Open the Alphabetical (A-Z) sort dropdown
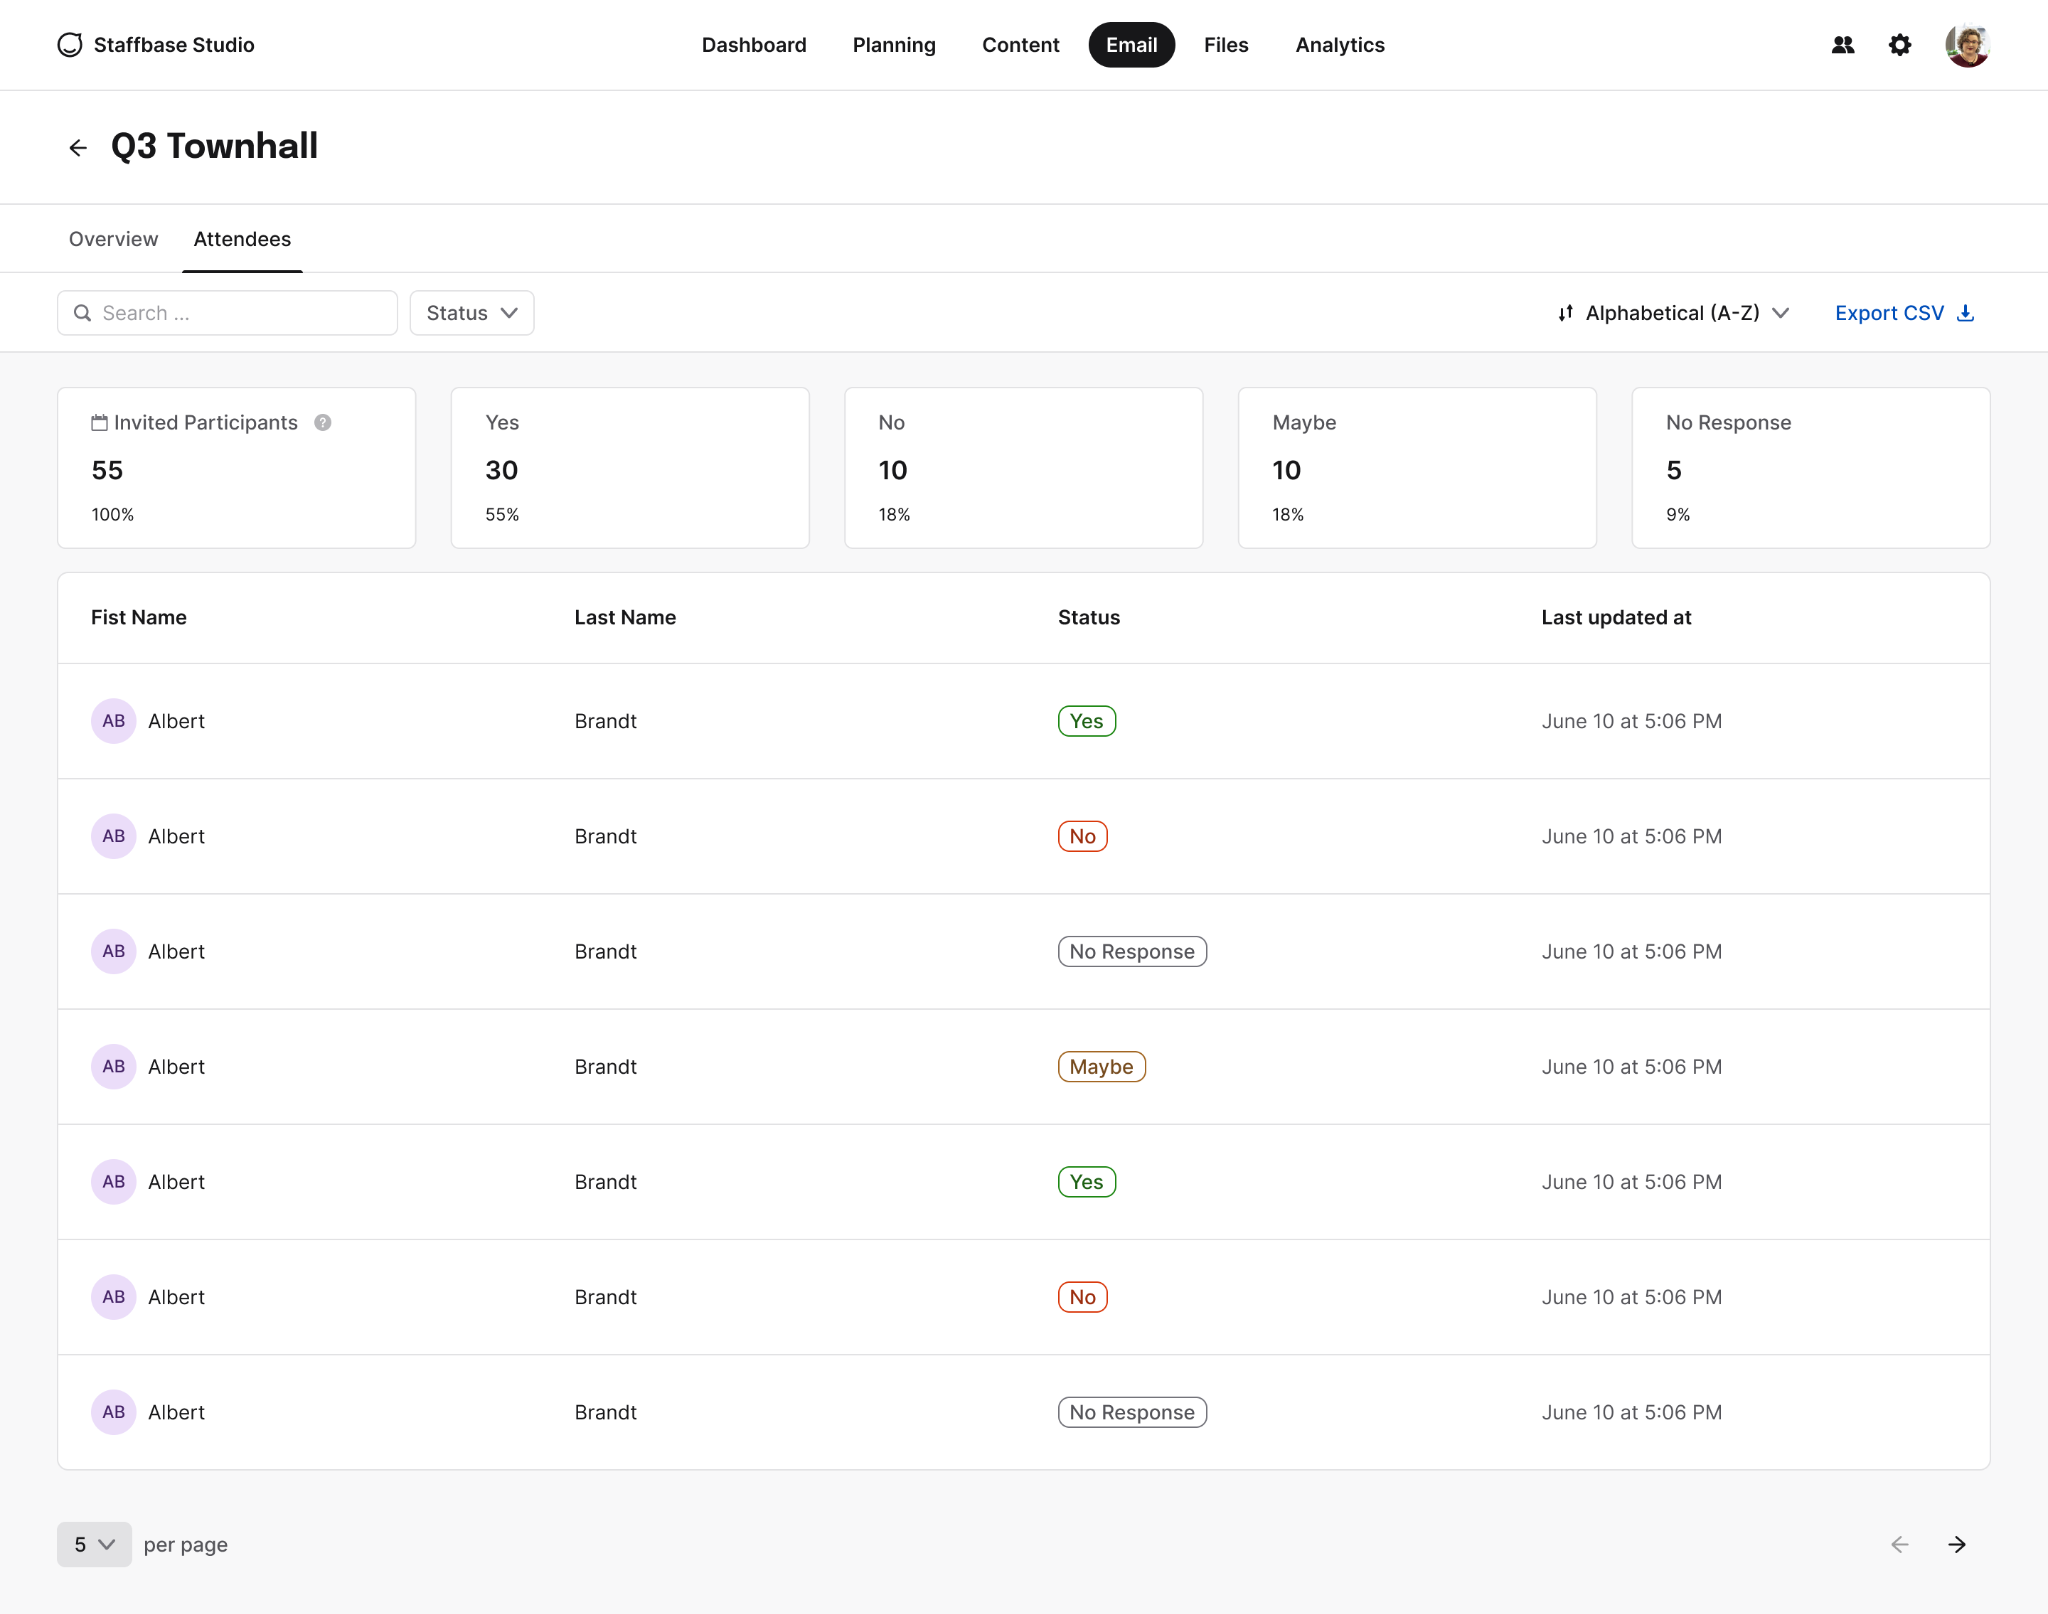2048x1614 pixels. (1674, 313)
